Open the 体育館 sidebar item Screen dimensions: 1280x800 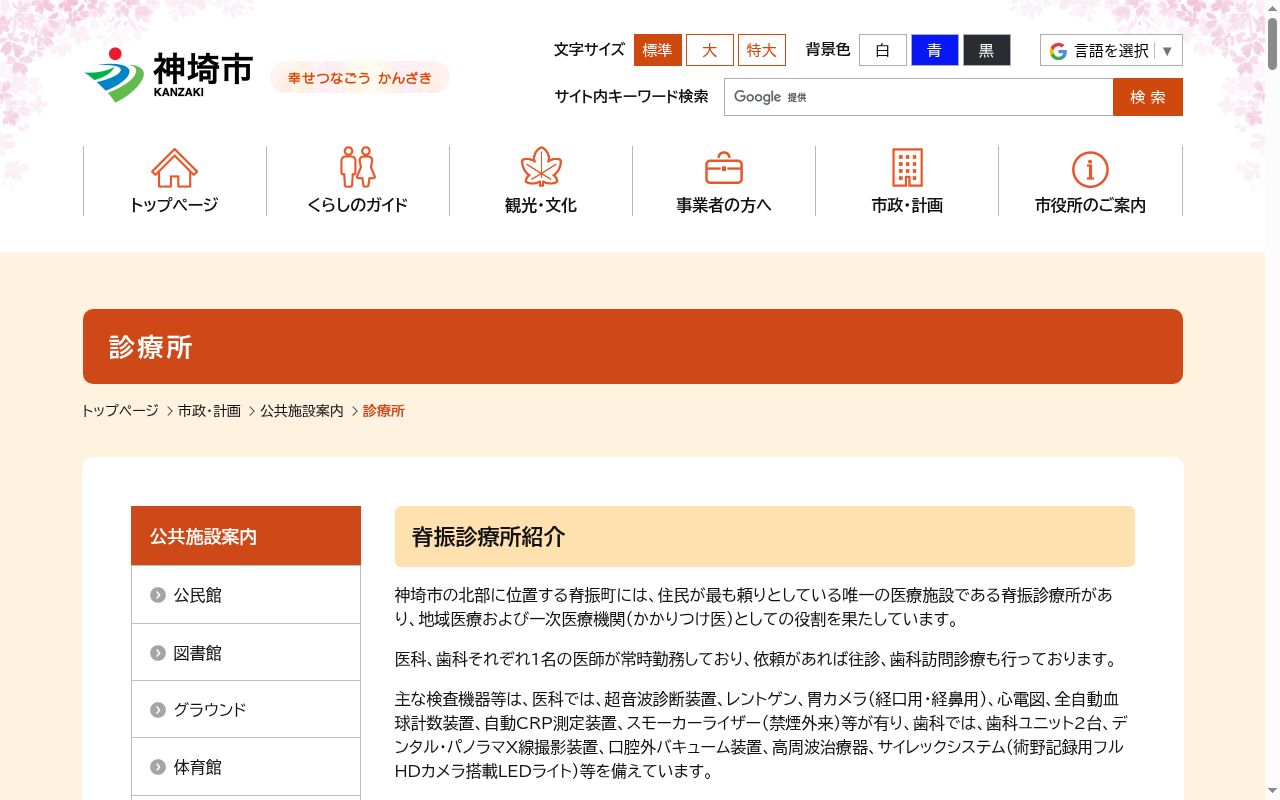point(246,767)
